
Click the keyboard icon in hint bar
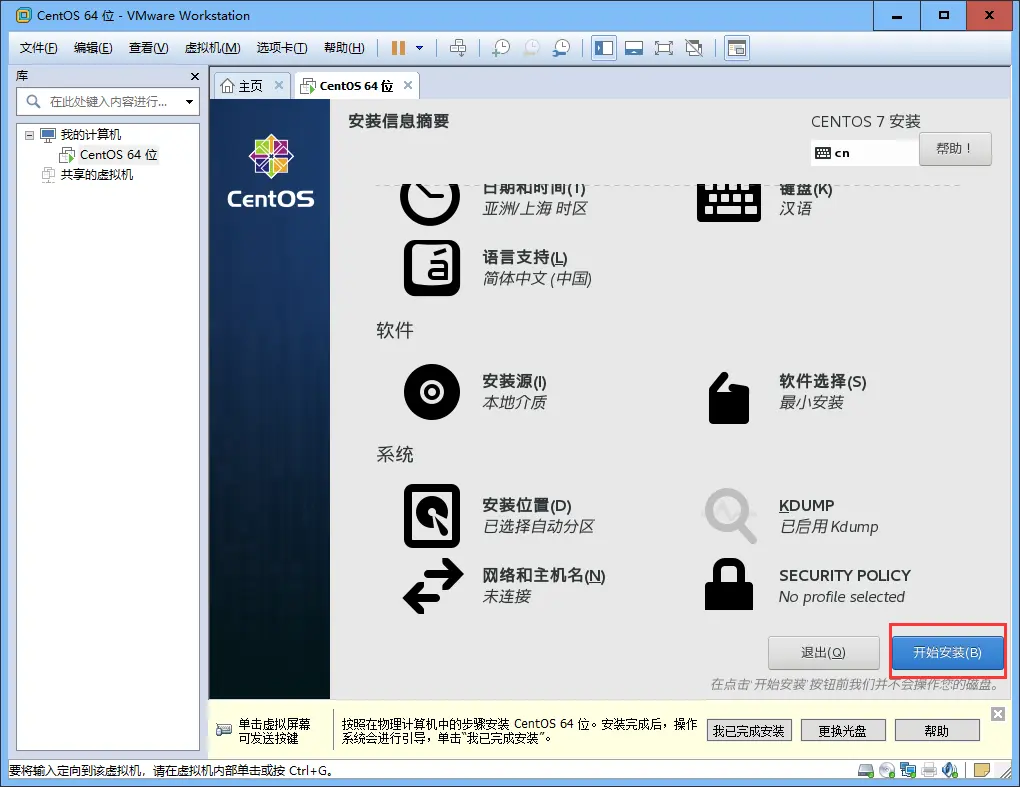(x=224, y=730)
